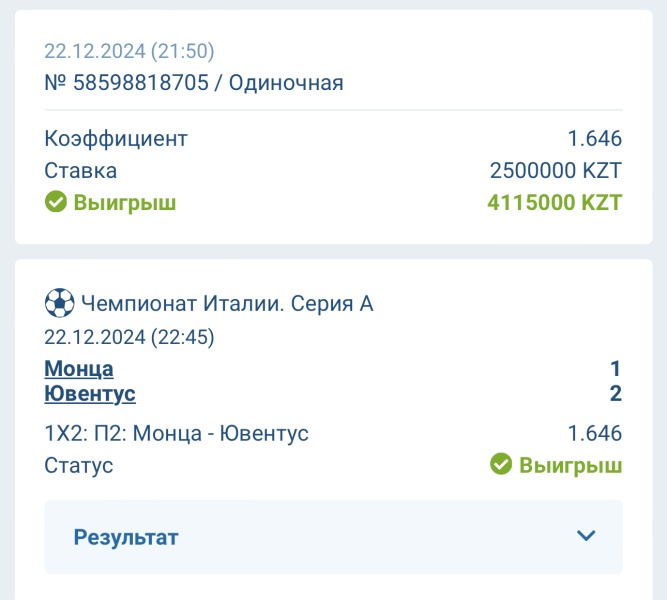Click the coefficient value 1.646 in the summary
Viewport: 667px width, 600px height.
point(595,139)
